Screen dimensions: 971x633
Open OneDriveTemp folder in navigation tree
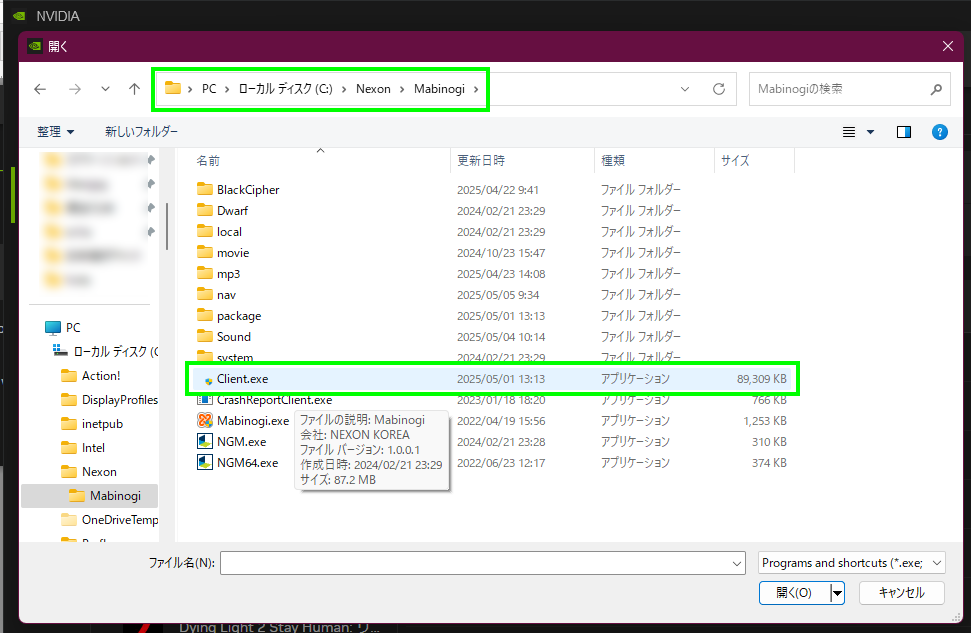120,520
